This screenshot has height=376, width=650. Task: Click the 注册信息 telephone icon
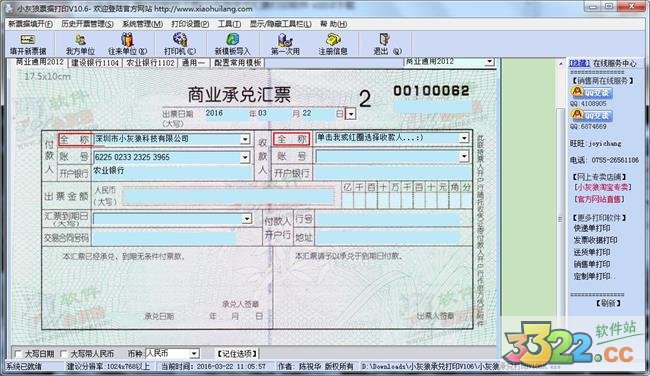333,44
